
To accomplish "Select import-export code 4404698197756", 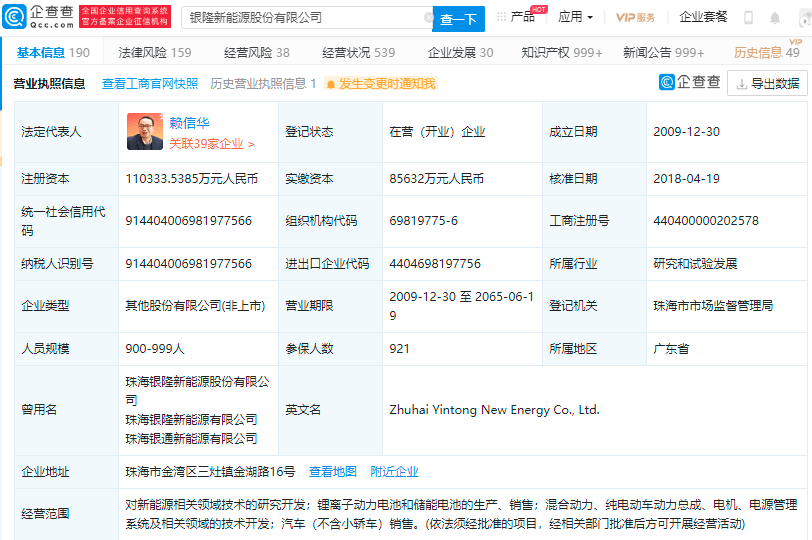I will pyautogui.click(x=435, y=264).
